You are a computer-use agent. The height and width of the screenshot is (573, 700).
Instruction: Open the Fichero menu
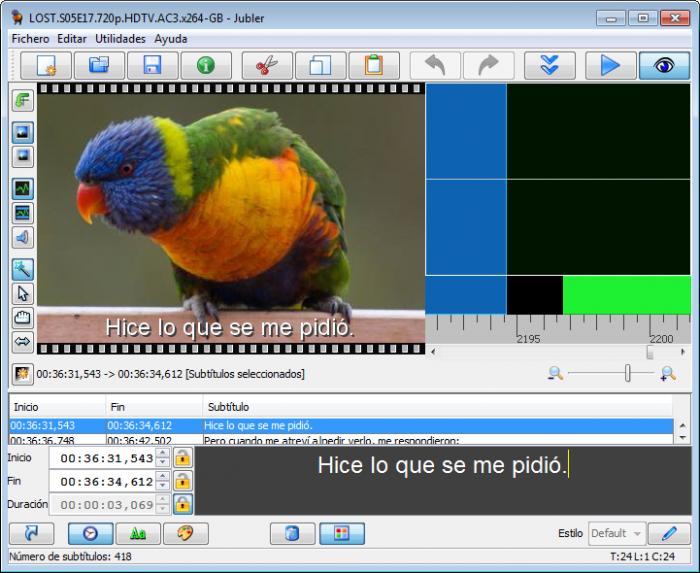click(x=31, y=38)
